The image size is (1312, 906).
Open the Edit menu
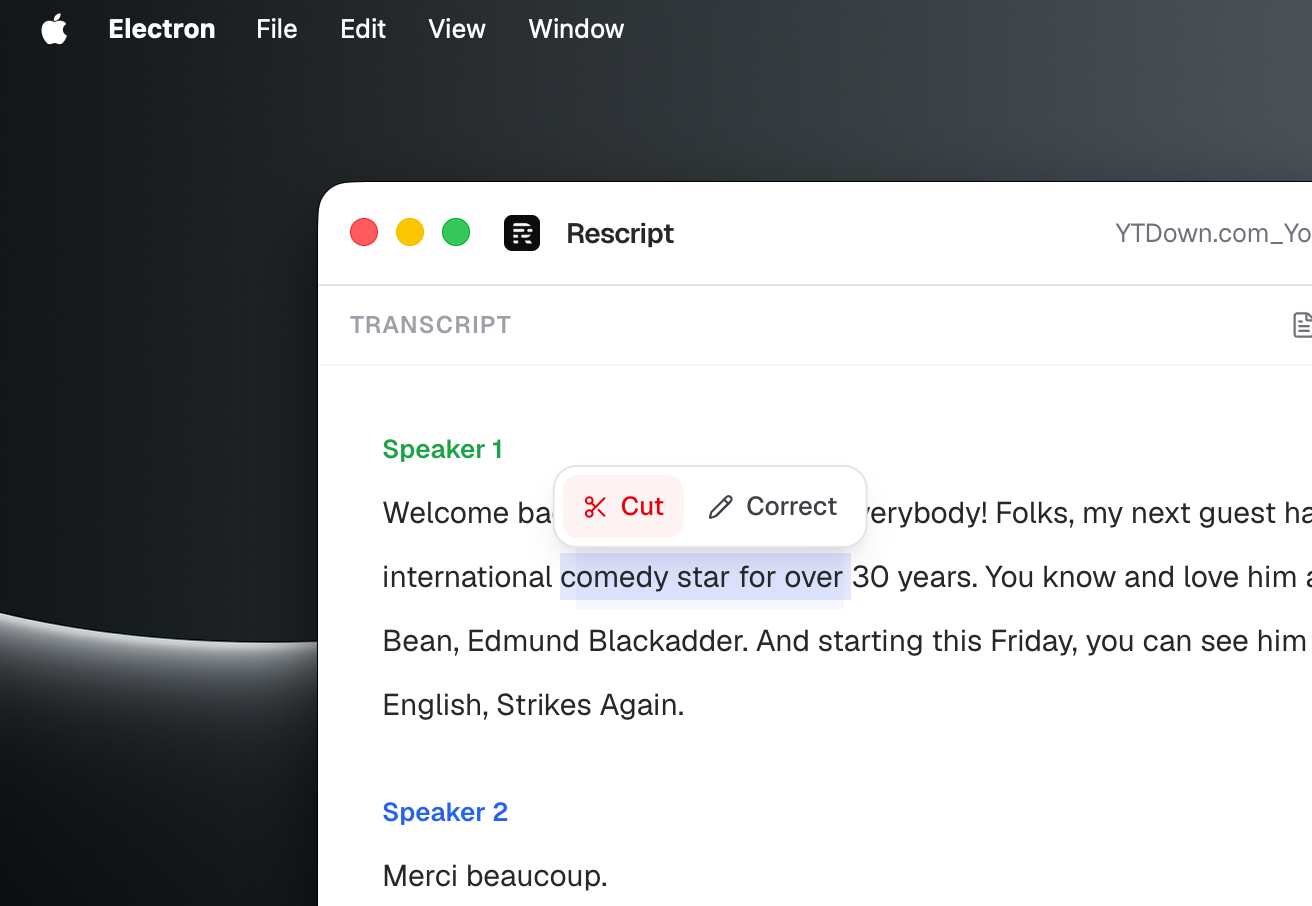362,29
